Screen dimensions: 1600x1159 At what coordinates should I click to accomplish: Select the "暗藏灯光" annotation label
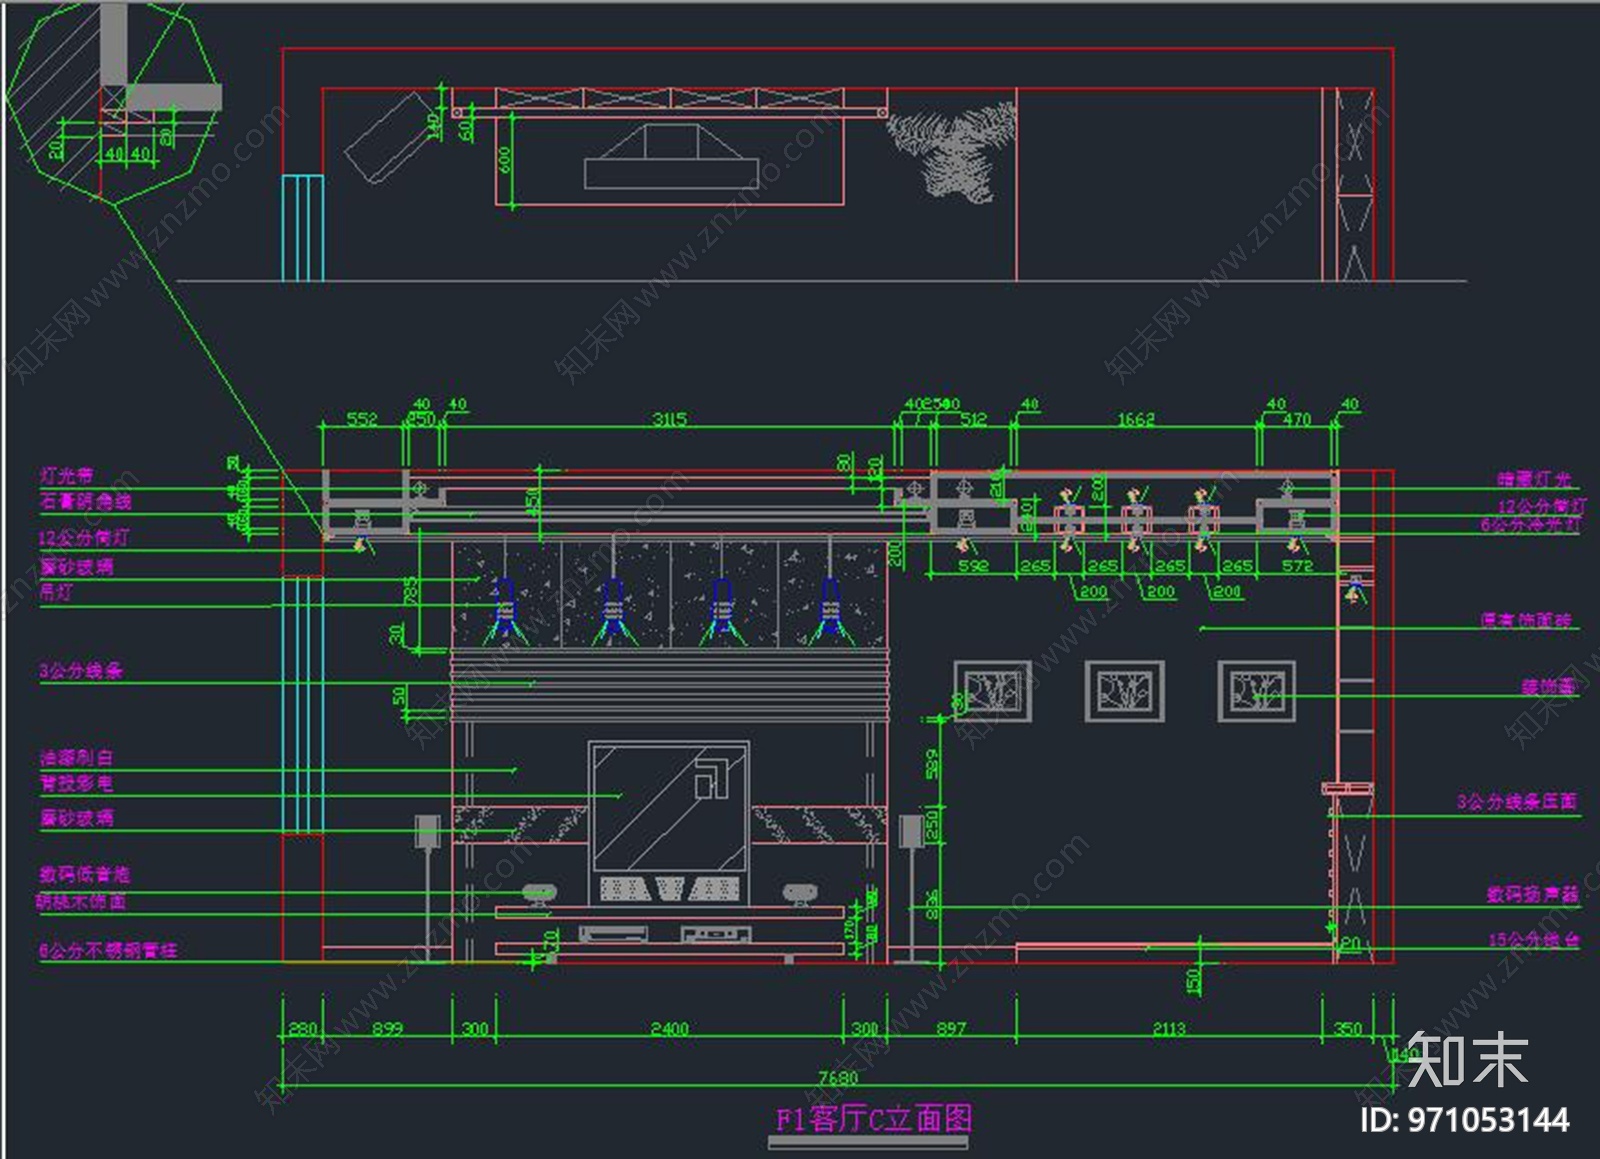tap(1534, 480)
